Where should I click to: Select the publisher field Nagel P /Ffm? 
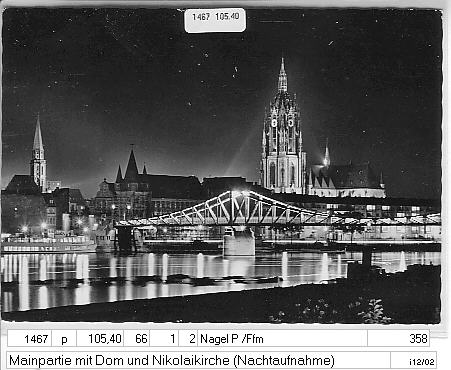pyautogui.click(x=282, y=339)
